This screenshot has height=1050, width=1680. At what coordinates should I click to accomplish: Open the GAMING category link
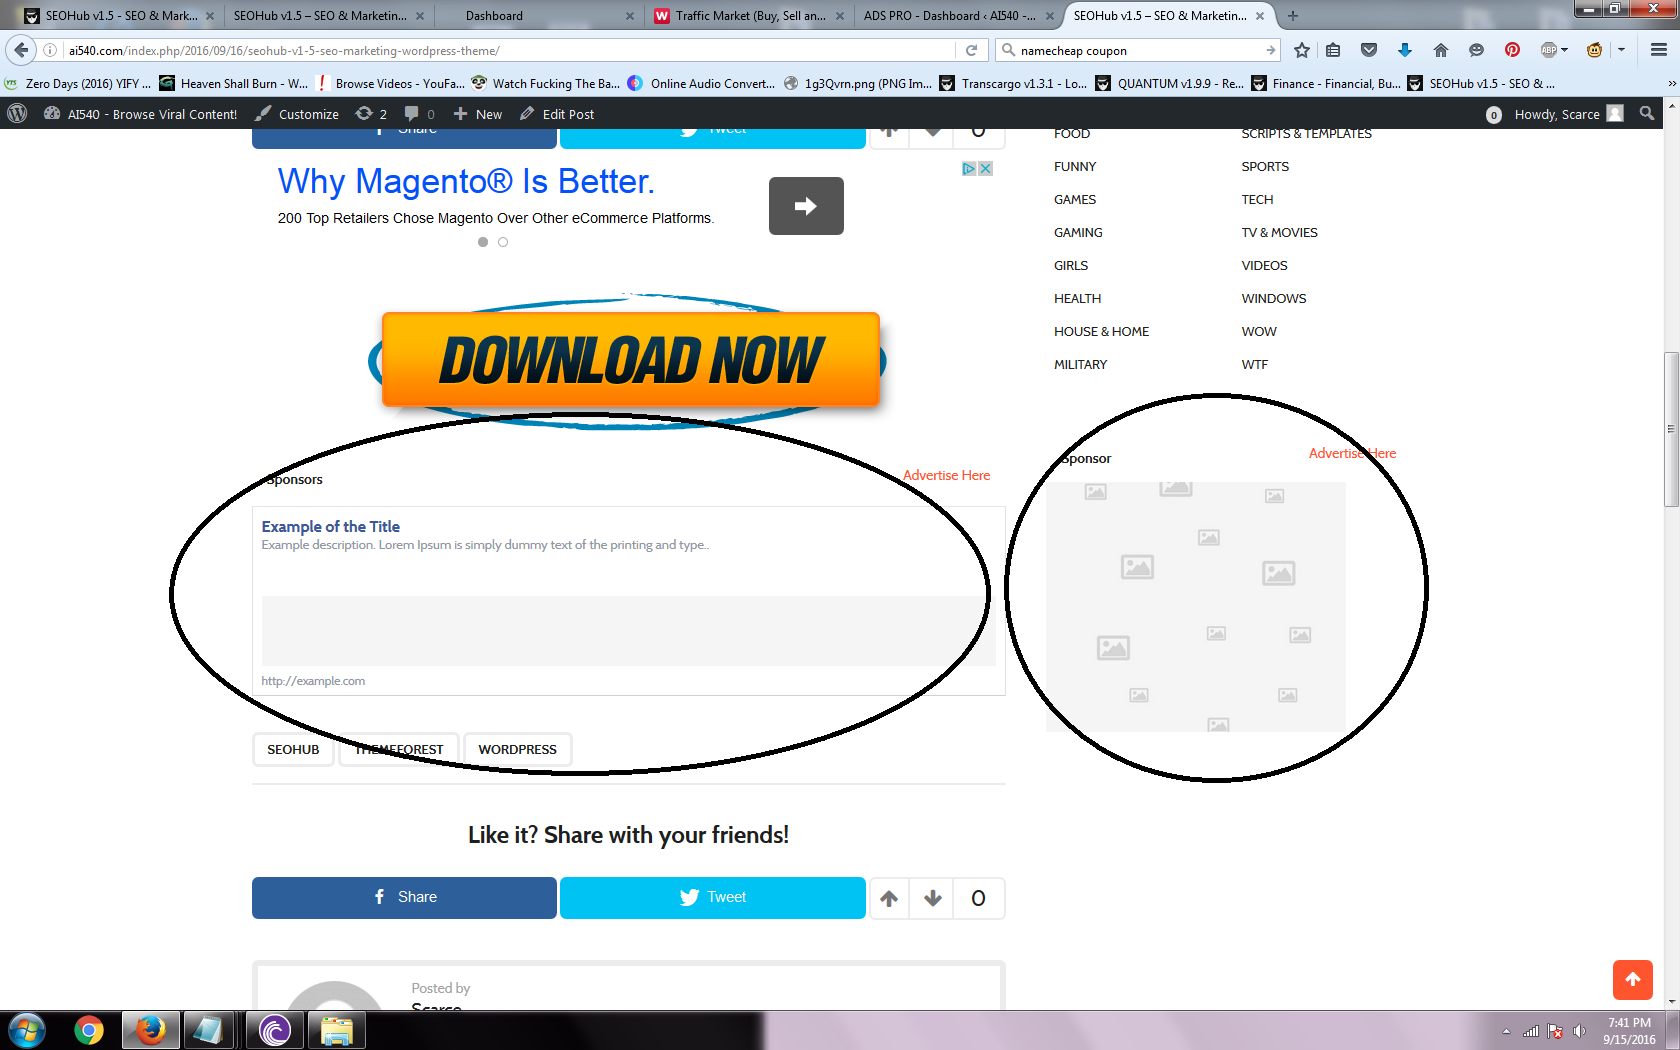pos(1078,233)
